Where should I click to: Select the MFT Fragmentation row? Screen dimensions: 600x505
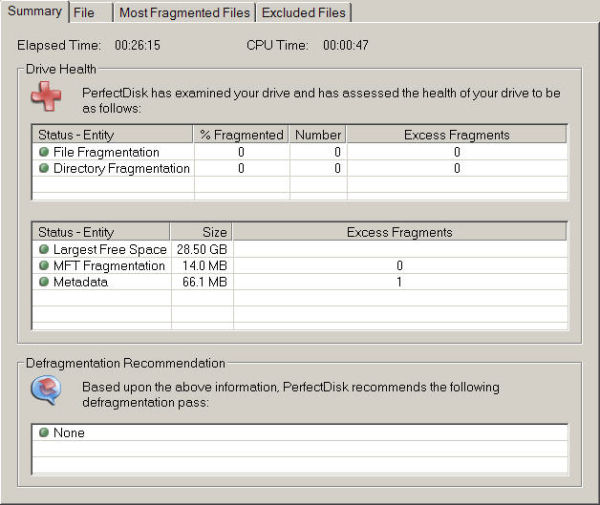tap(300, 266)
